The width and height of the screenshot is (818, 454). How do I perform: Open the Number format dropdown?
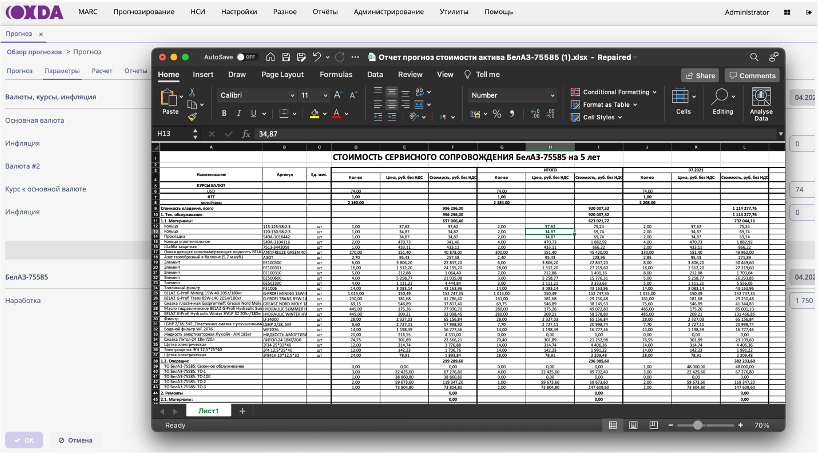pos(510,95)
